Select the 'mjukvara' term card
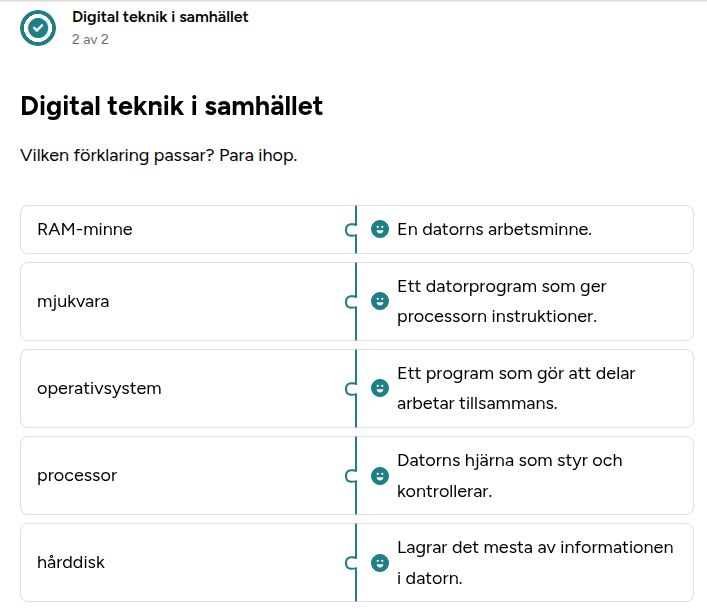The image size is (707, 615). click(187, 301)
